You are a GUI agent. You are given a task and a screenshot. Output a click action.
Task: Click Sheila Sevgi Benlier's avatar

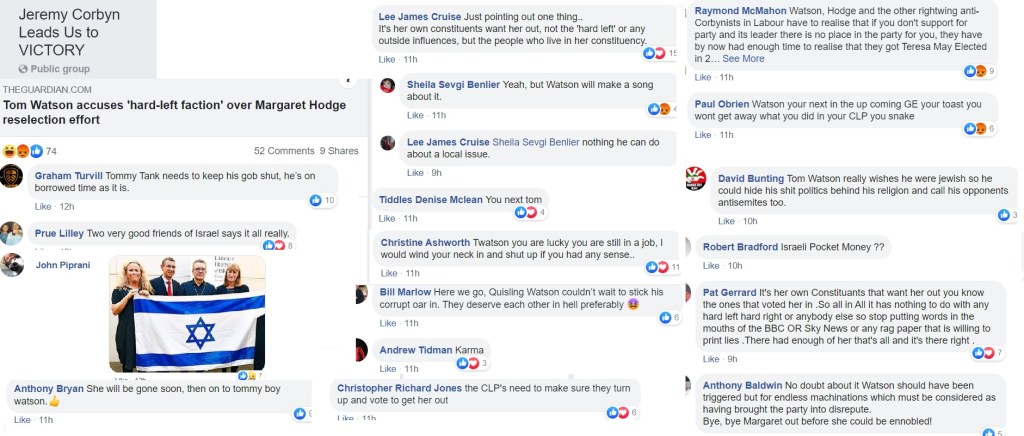point(387,85)
